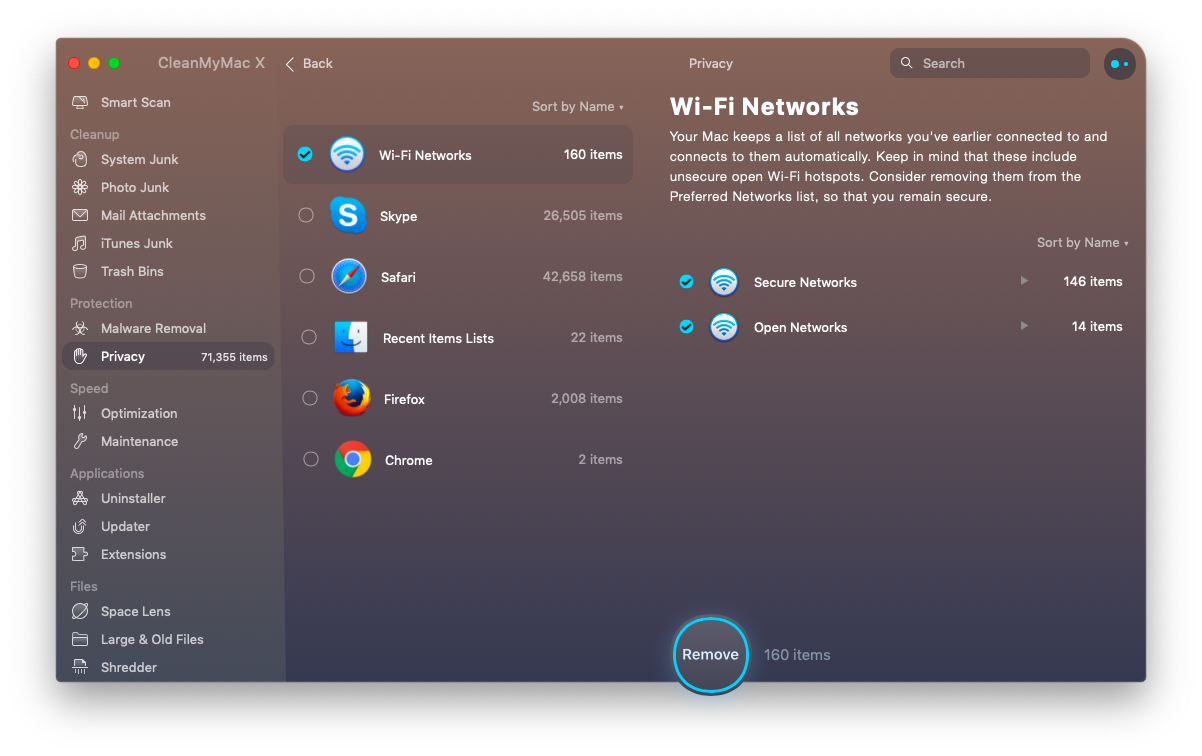Click the Privacy hand icon
1202x756 pixels.
coord(80,356)
